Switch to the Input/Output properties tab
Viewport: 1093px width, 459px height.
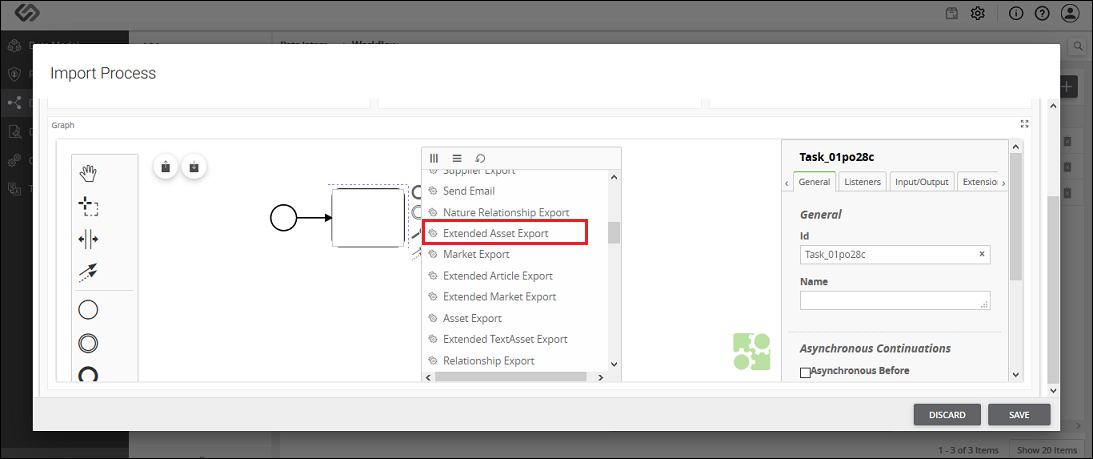coord(922,181)
